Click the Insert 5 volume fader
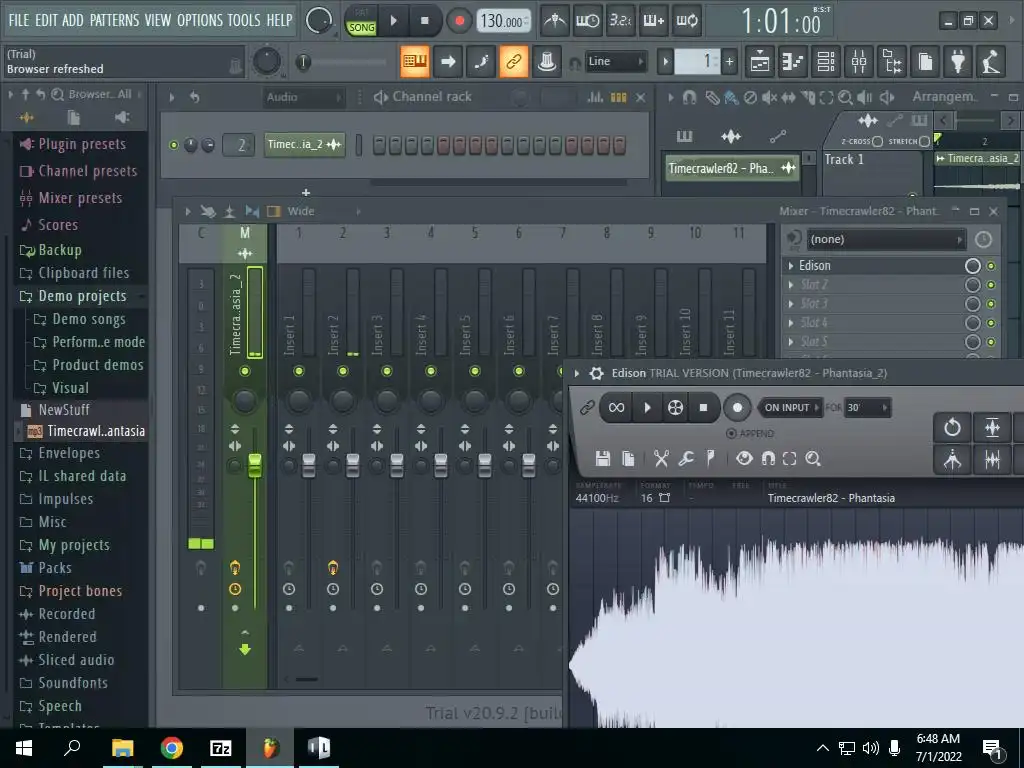1024x768 pixels. point(485,465)
